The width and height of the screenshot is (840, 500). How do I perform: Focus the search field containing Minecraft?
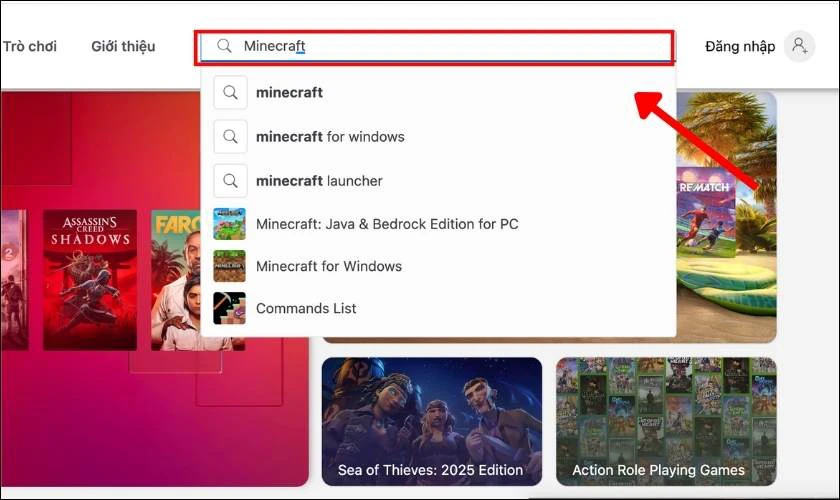(x=450, y=46)
